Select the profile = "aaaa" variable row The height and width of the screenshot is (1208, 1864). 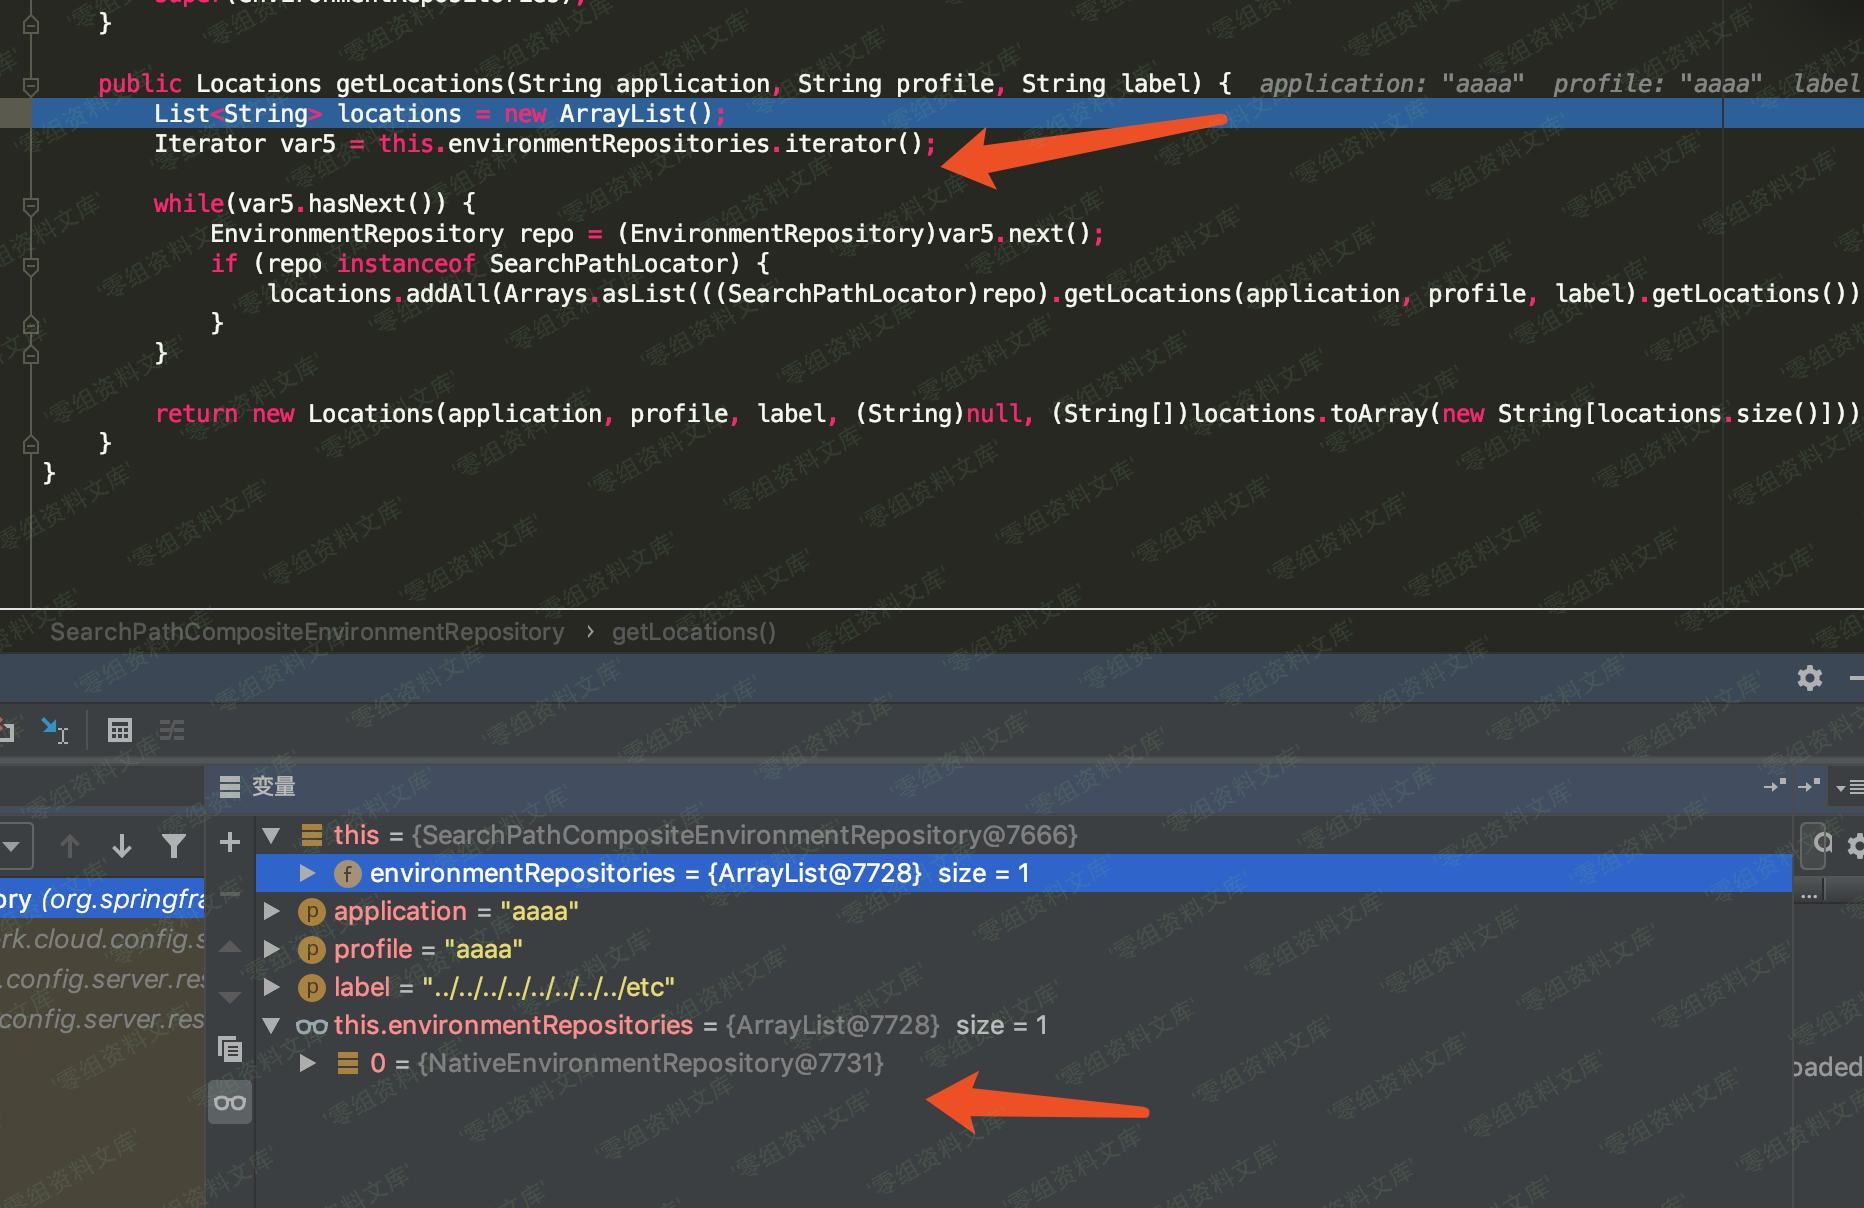[x=428, y=950]
